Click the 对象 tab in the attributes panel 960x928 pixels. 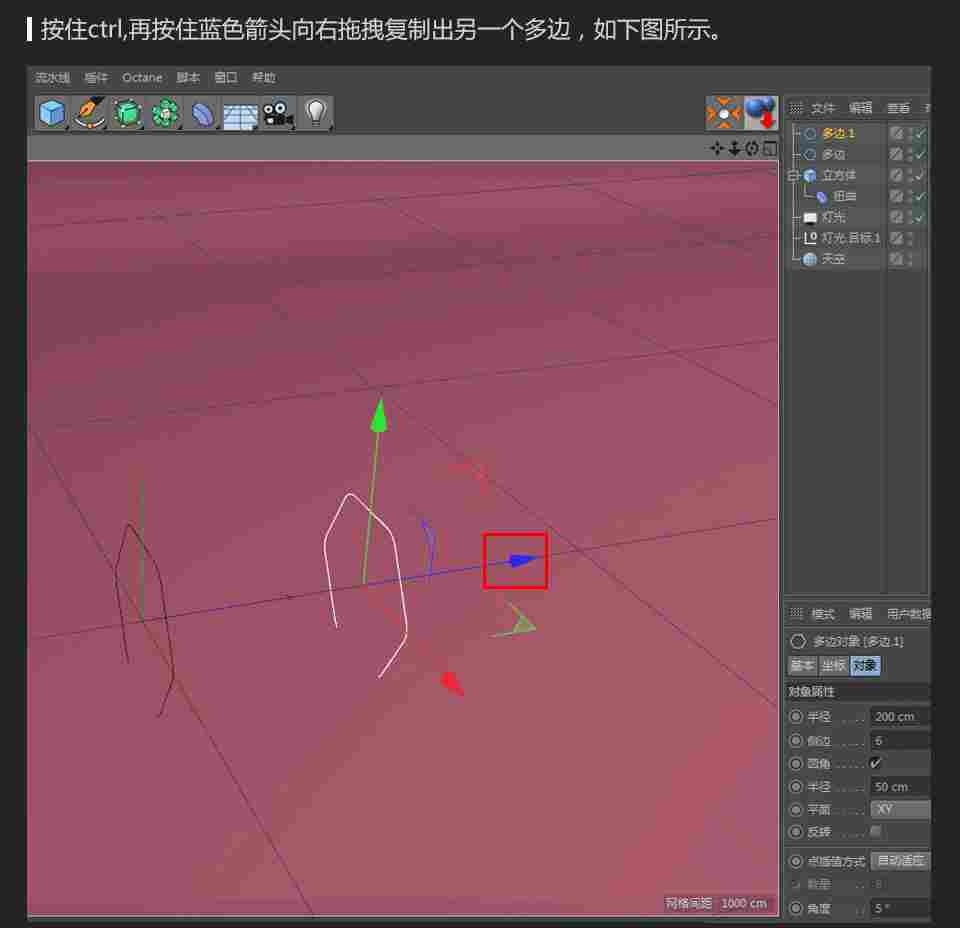coord(865,665)
